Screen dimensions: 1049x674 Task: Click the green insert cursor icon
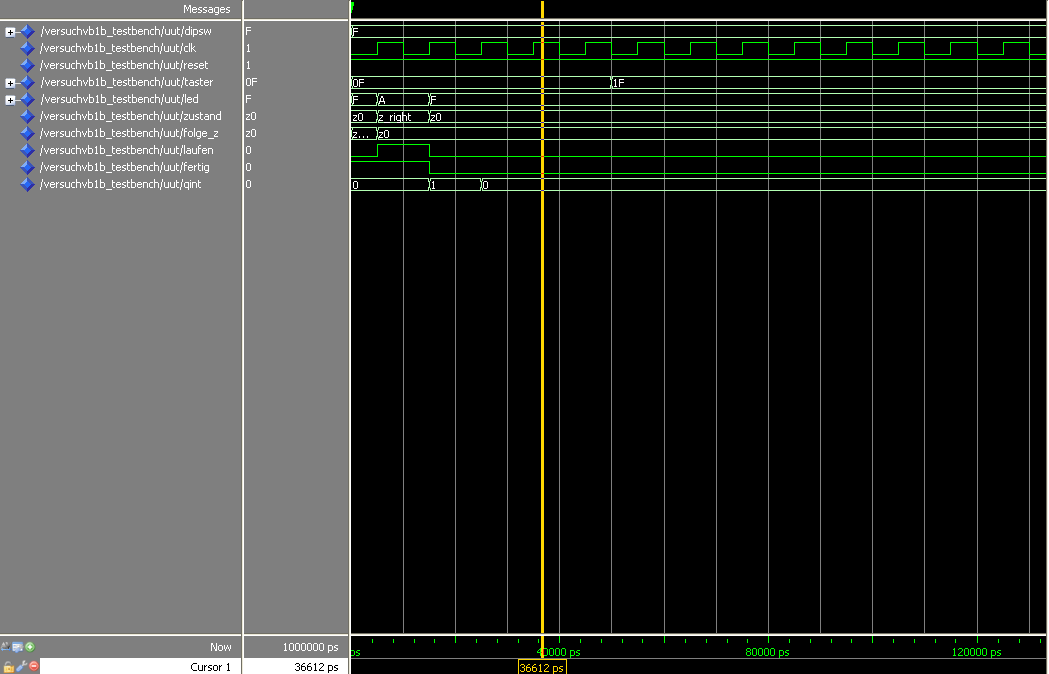click(29, 647)
